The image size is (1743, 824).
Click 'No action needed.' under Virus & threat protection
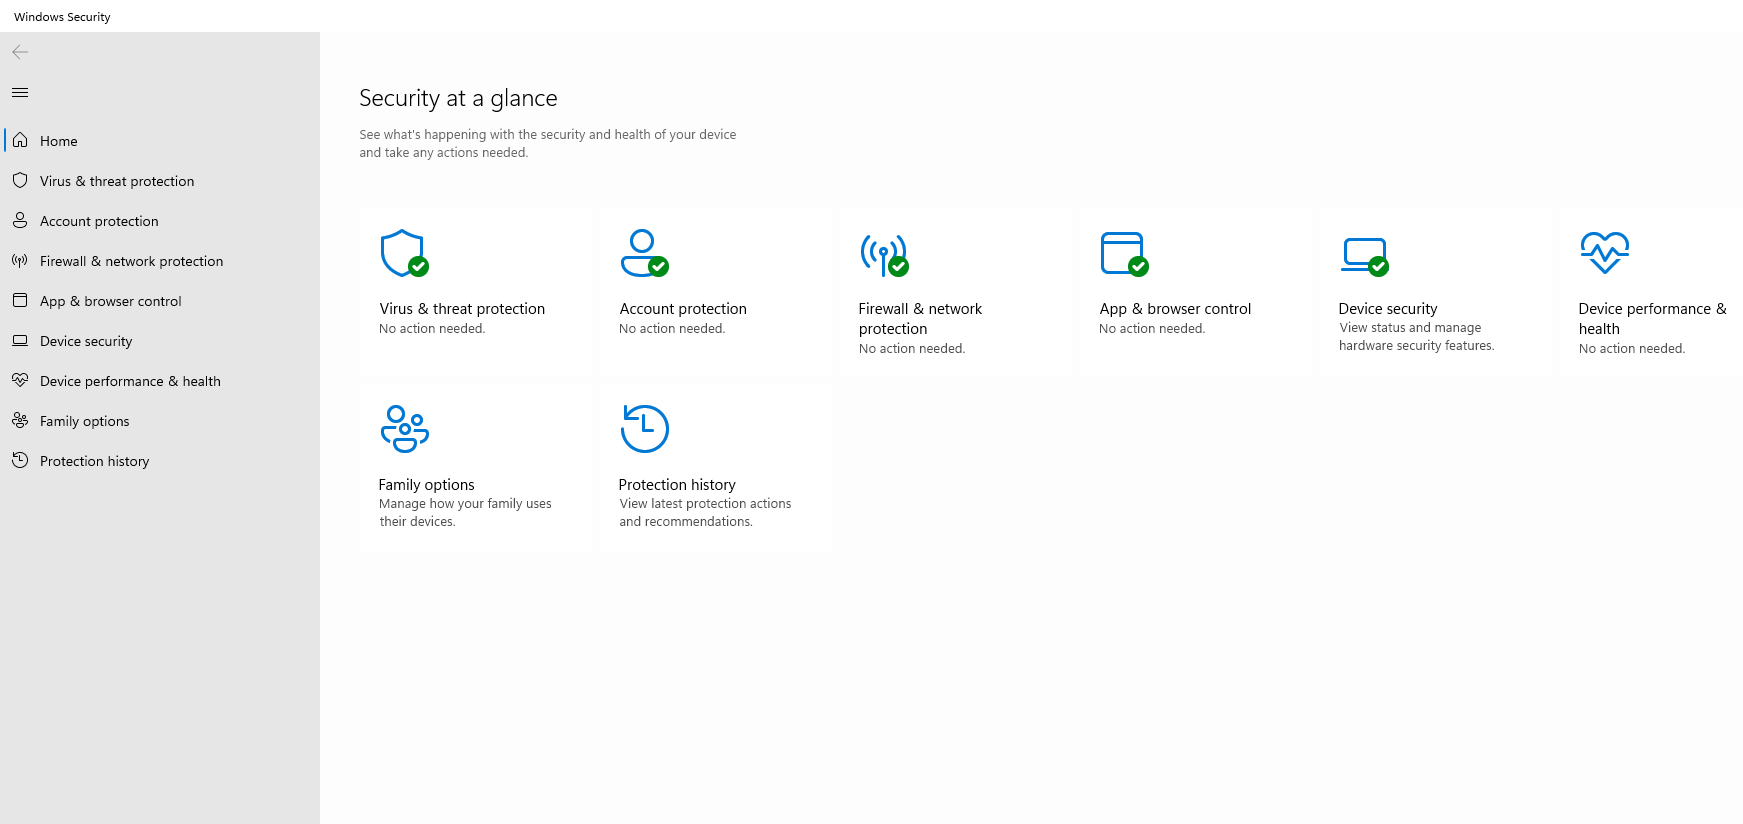click(x=432, y=329)
